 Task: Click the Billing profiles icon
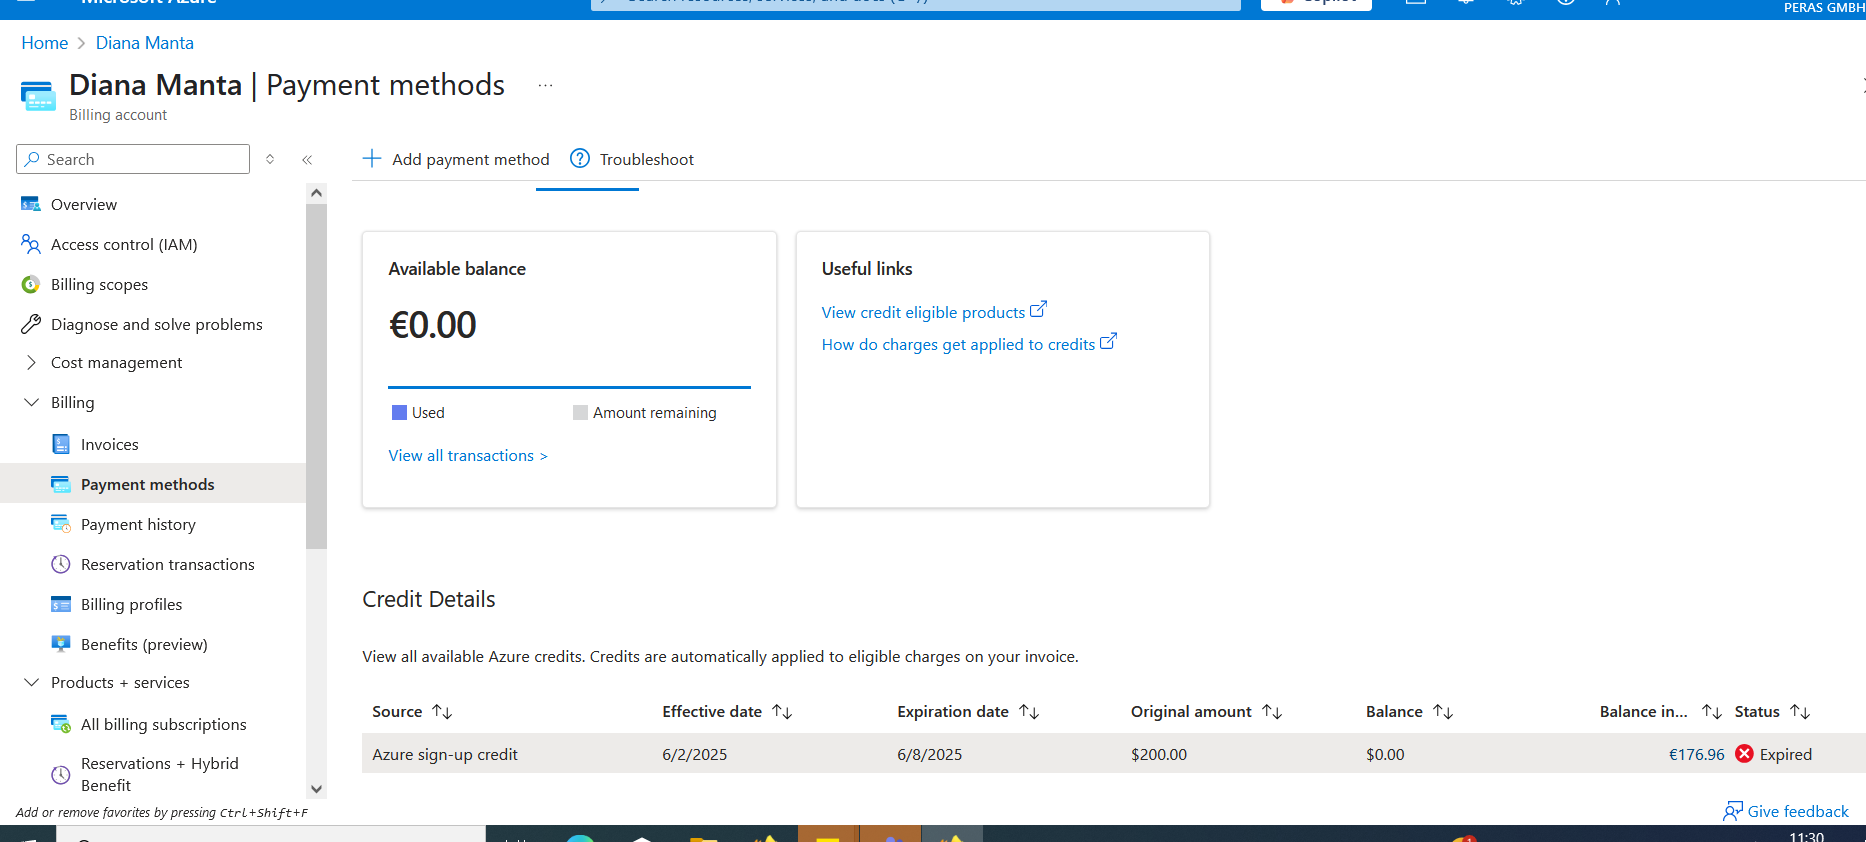click(61, 604)
